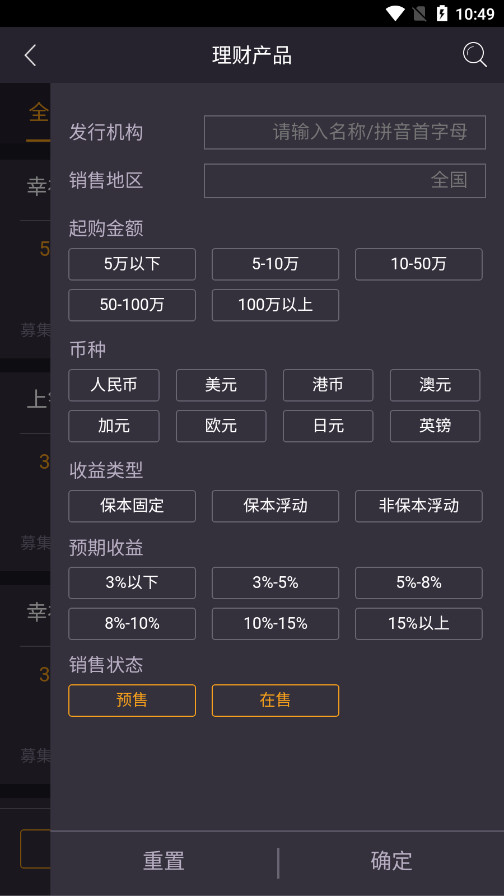Viewport: 504px width, 896px height.
Task: Select the 英镑 currency filter
Action: coord(435,426)
